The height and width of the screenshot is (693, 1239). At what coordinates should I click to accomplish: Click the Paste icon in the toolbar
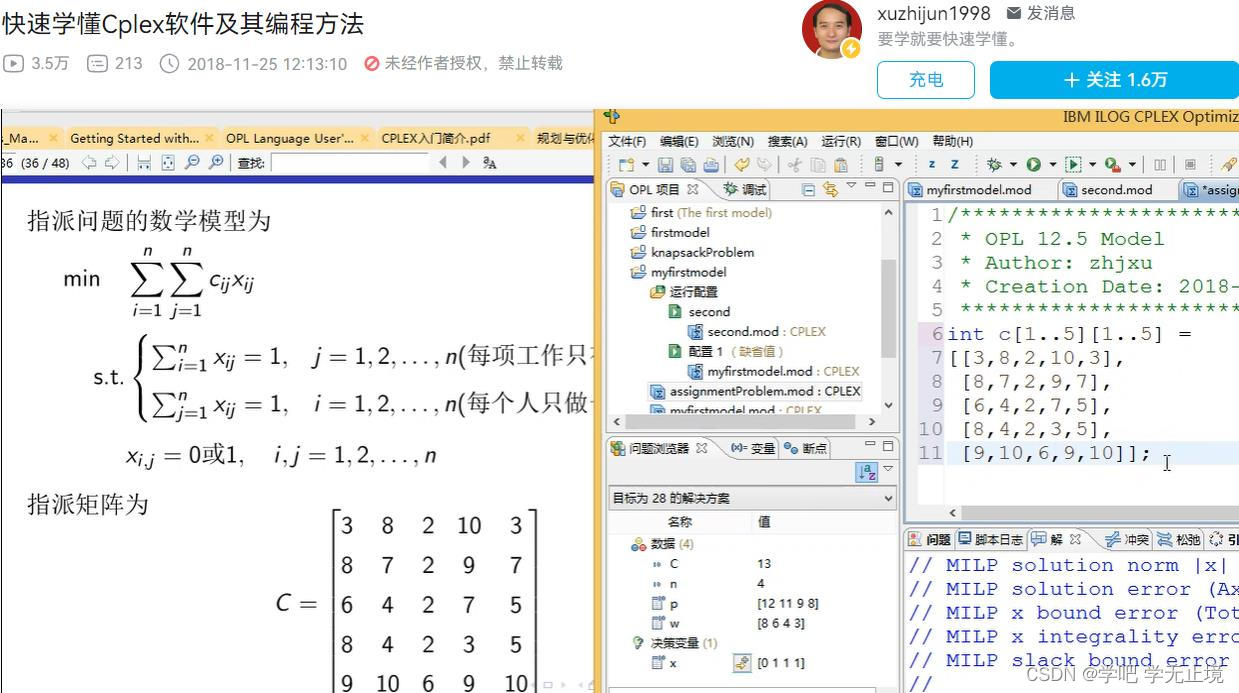[x=840, y=164]
